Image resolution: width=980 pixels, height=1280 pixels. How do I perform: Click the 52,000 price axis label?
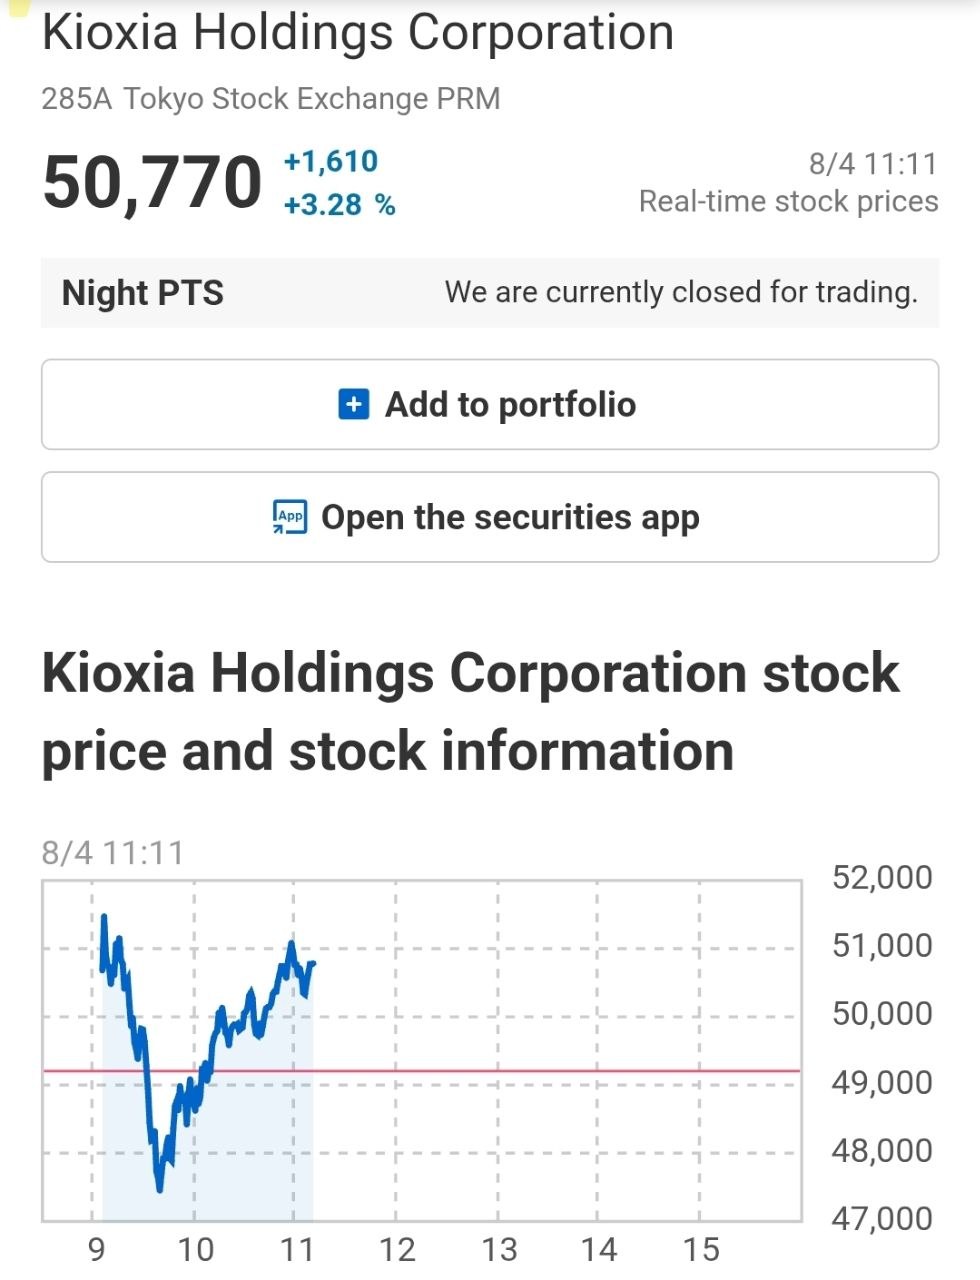(882, 877)
